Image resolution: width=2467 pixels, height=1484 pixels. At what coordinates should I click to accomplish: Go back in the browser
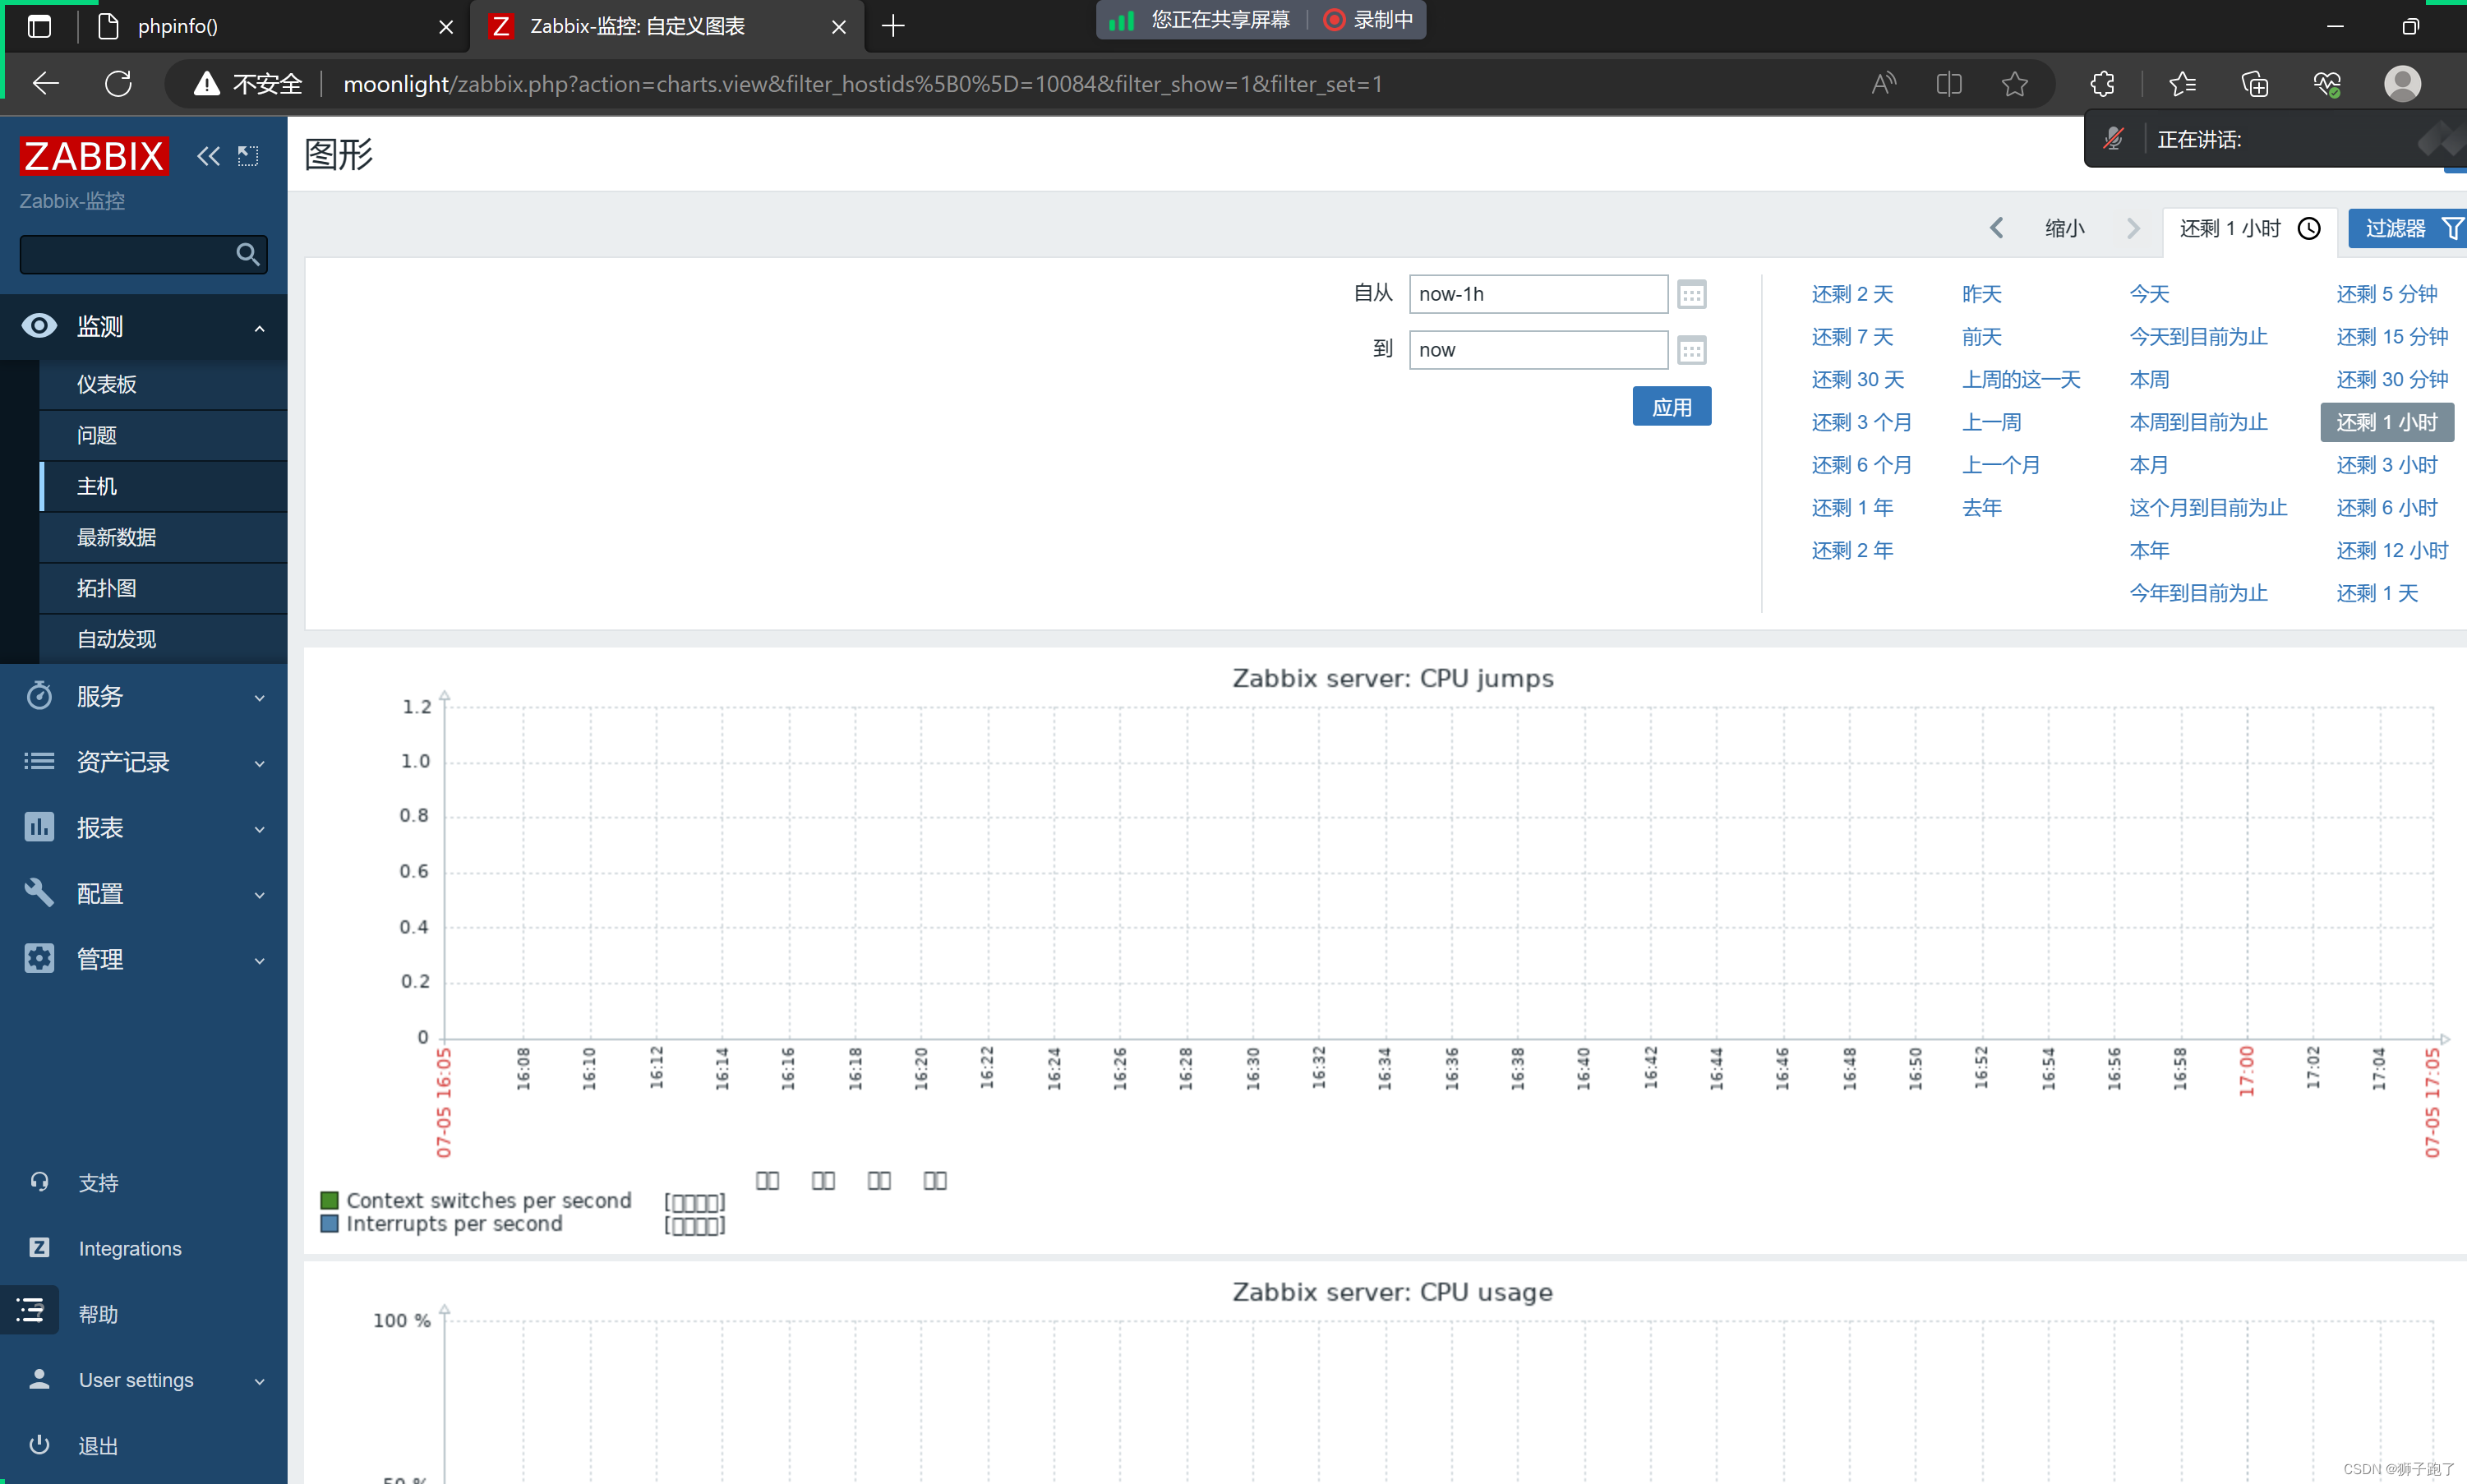pyautogui.click(x=46, y=84)
